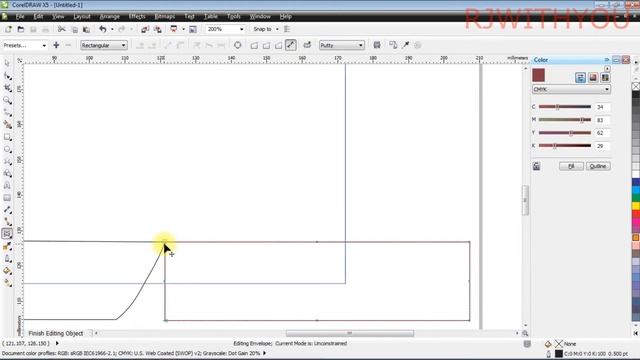Viewport: 640px width, 360px height.
Task: Open the Arrange menu
Action: 109,16
